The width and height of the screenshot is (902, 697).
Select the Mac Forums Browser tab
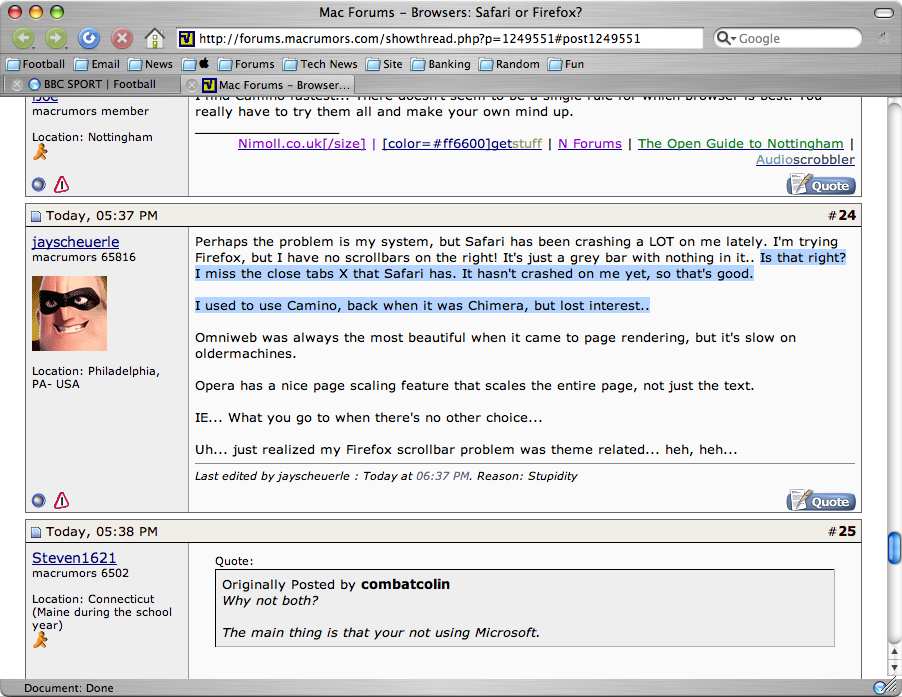tap(276, 85)
